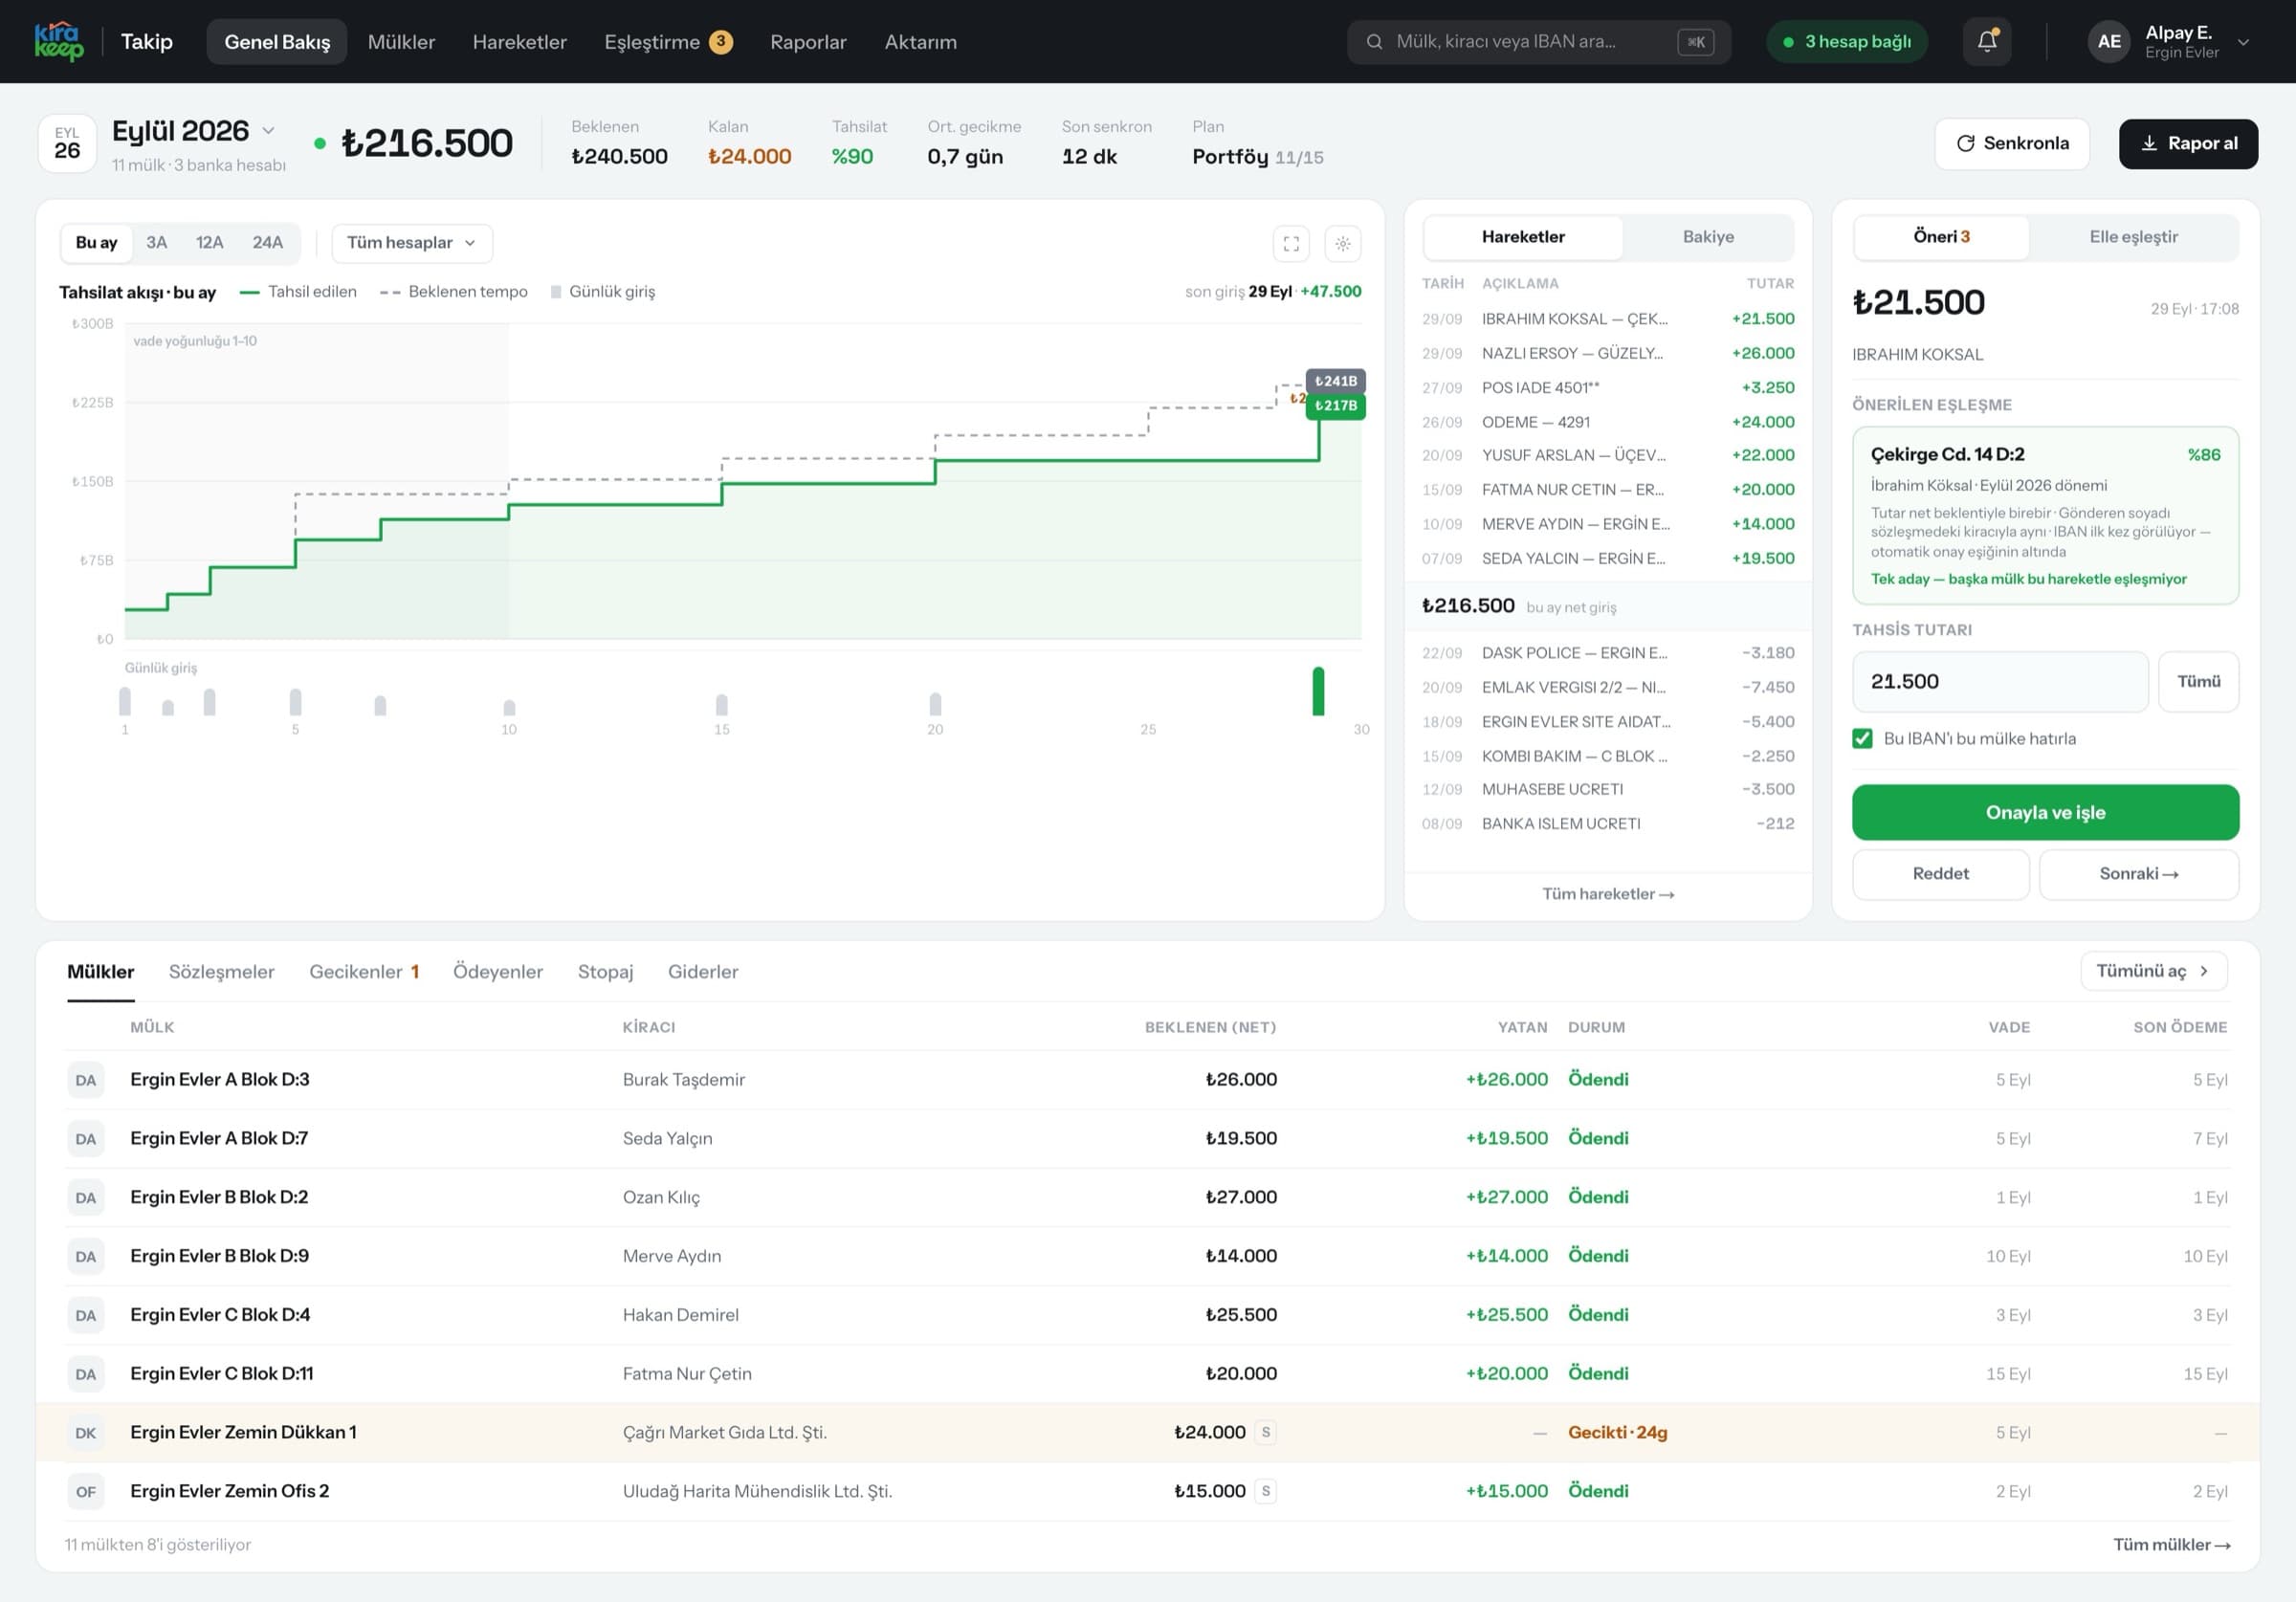Click the 'Sonraki' button

click(x=2138, y=874)
